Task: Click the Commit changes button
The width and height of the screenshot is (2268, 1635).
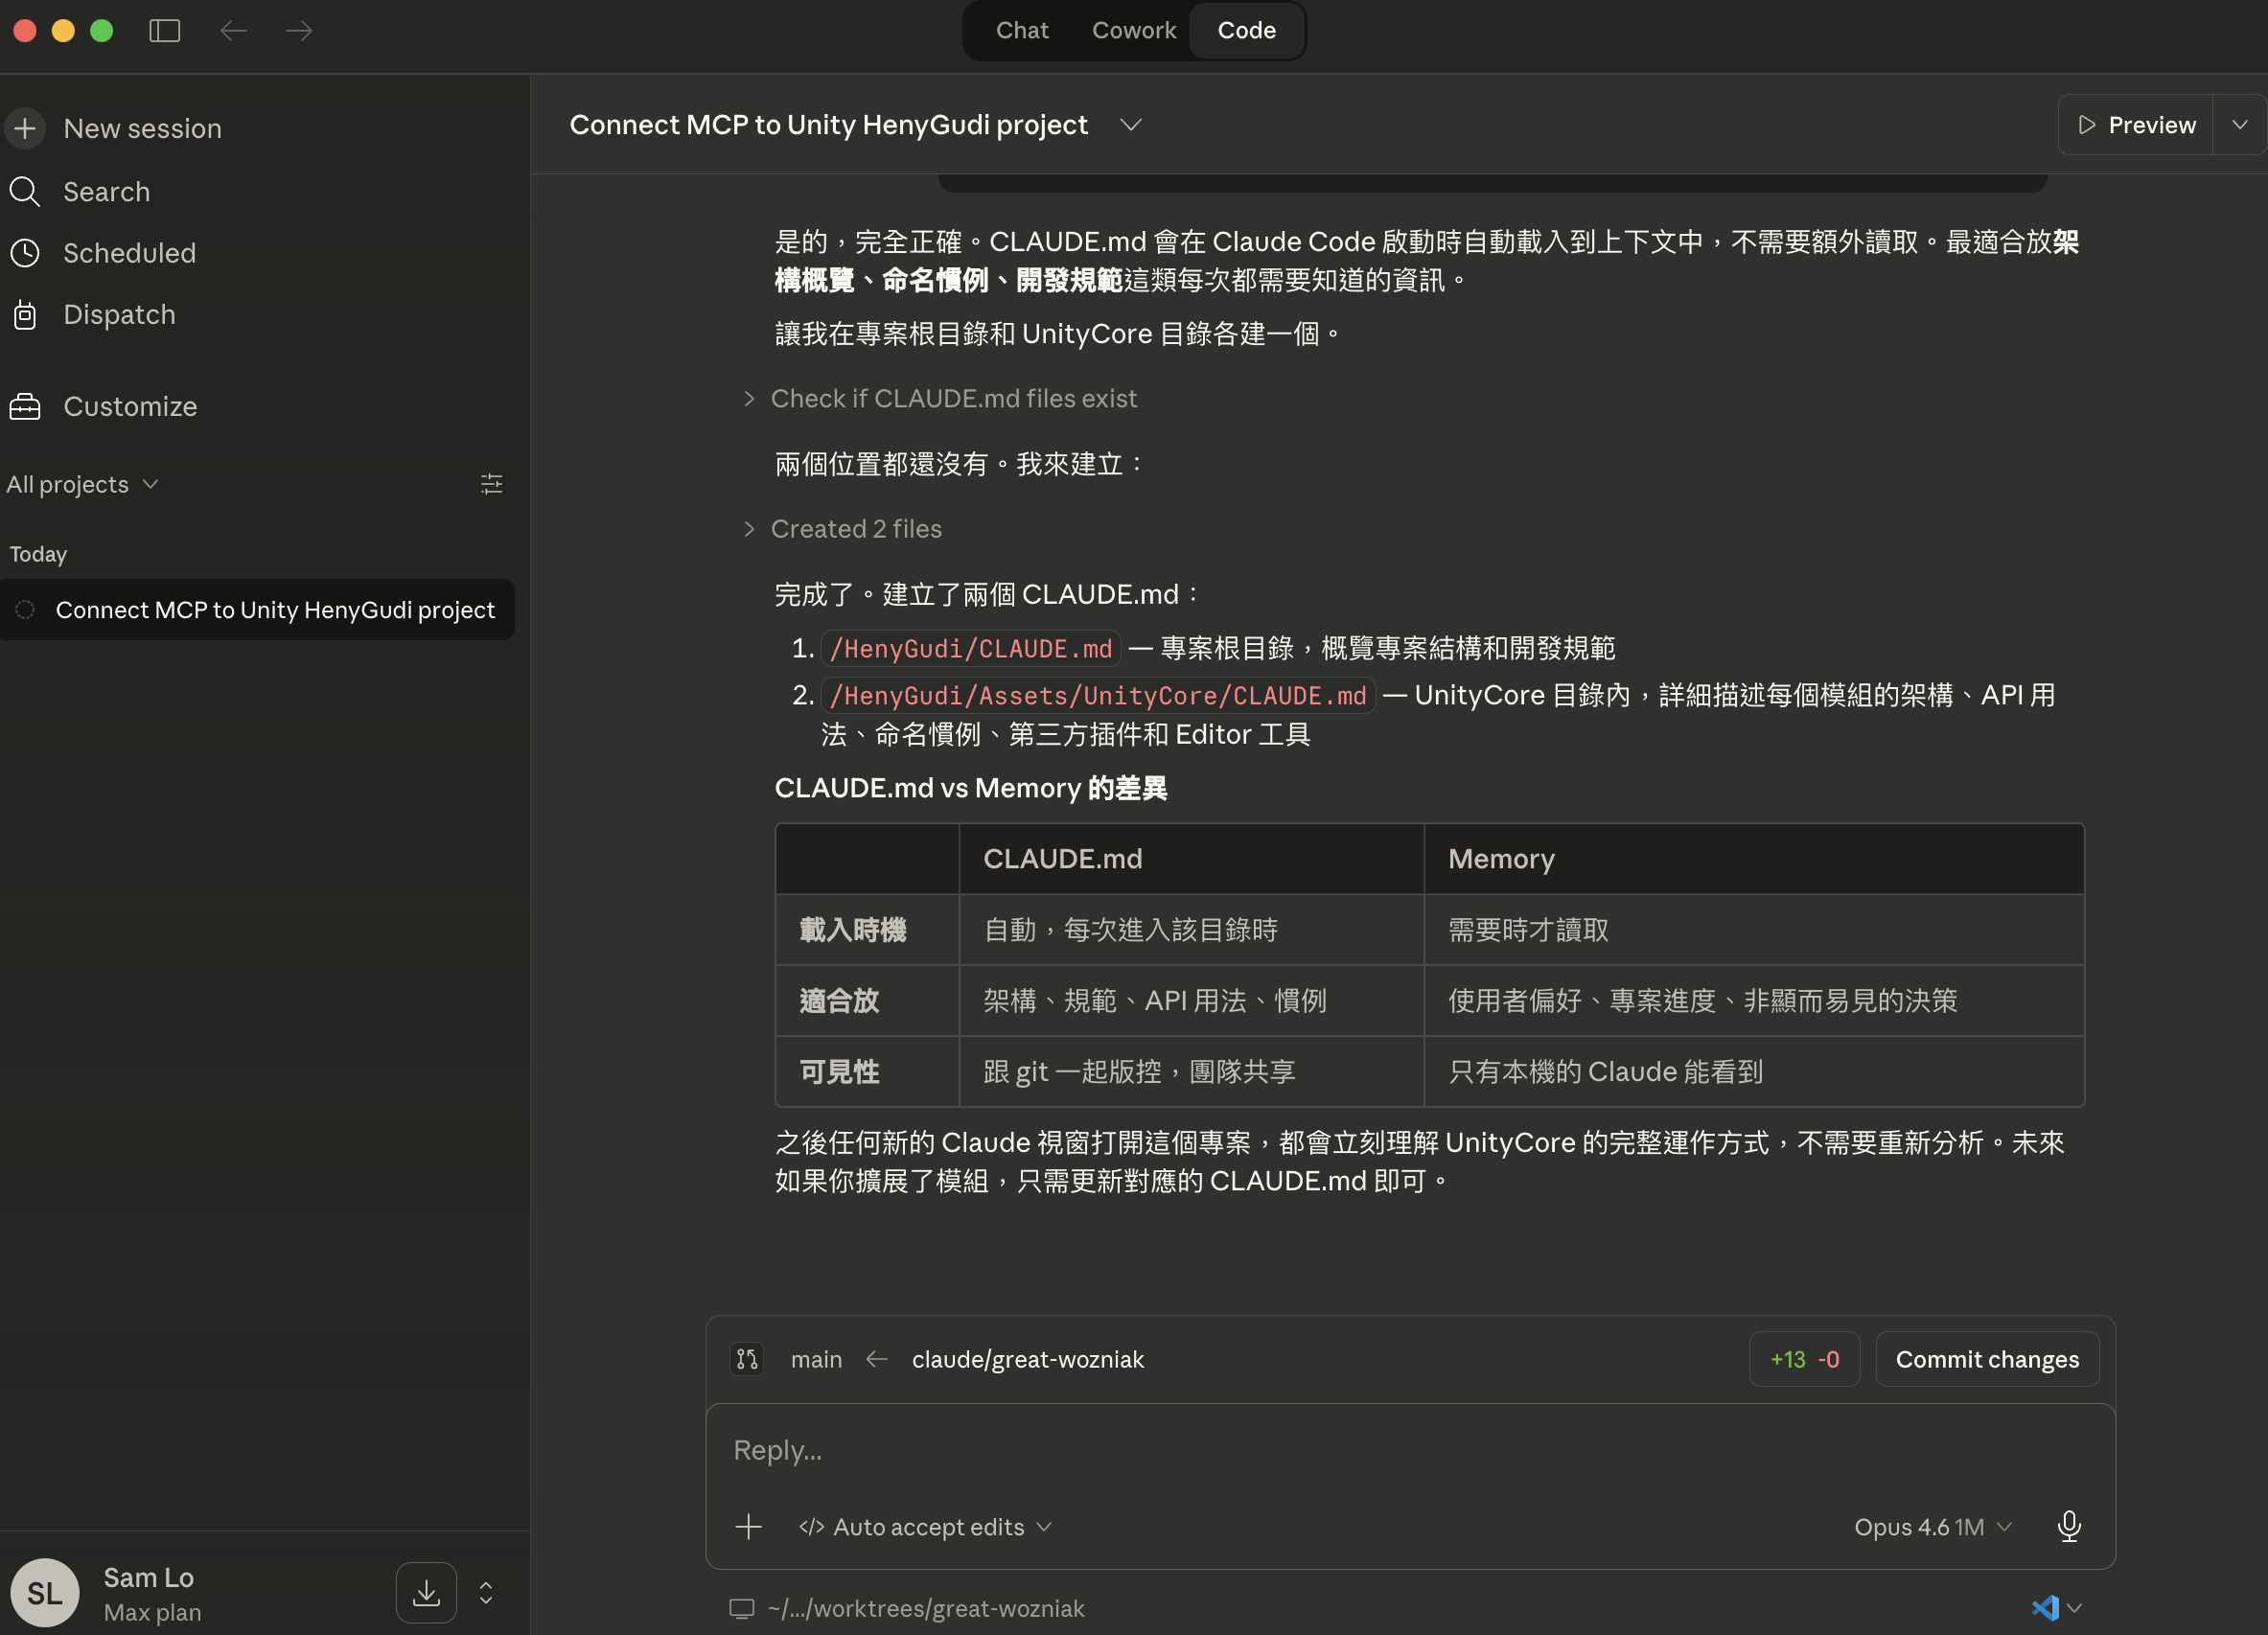Action: (1986, 1359)
